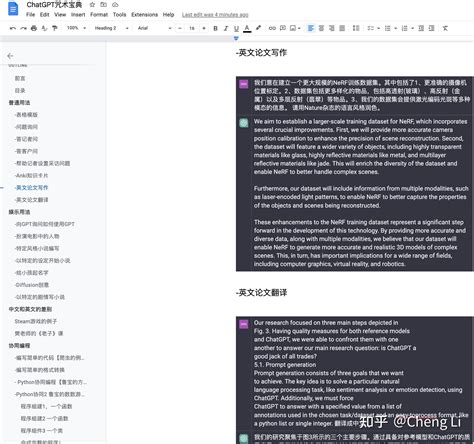Screen dimensions: 474x444
Task: Apply a numbered list
Action: (x=404, y=28)
